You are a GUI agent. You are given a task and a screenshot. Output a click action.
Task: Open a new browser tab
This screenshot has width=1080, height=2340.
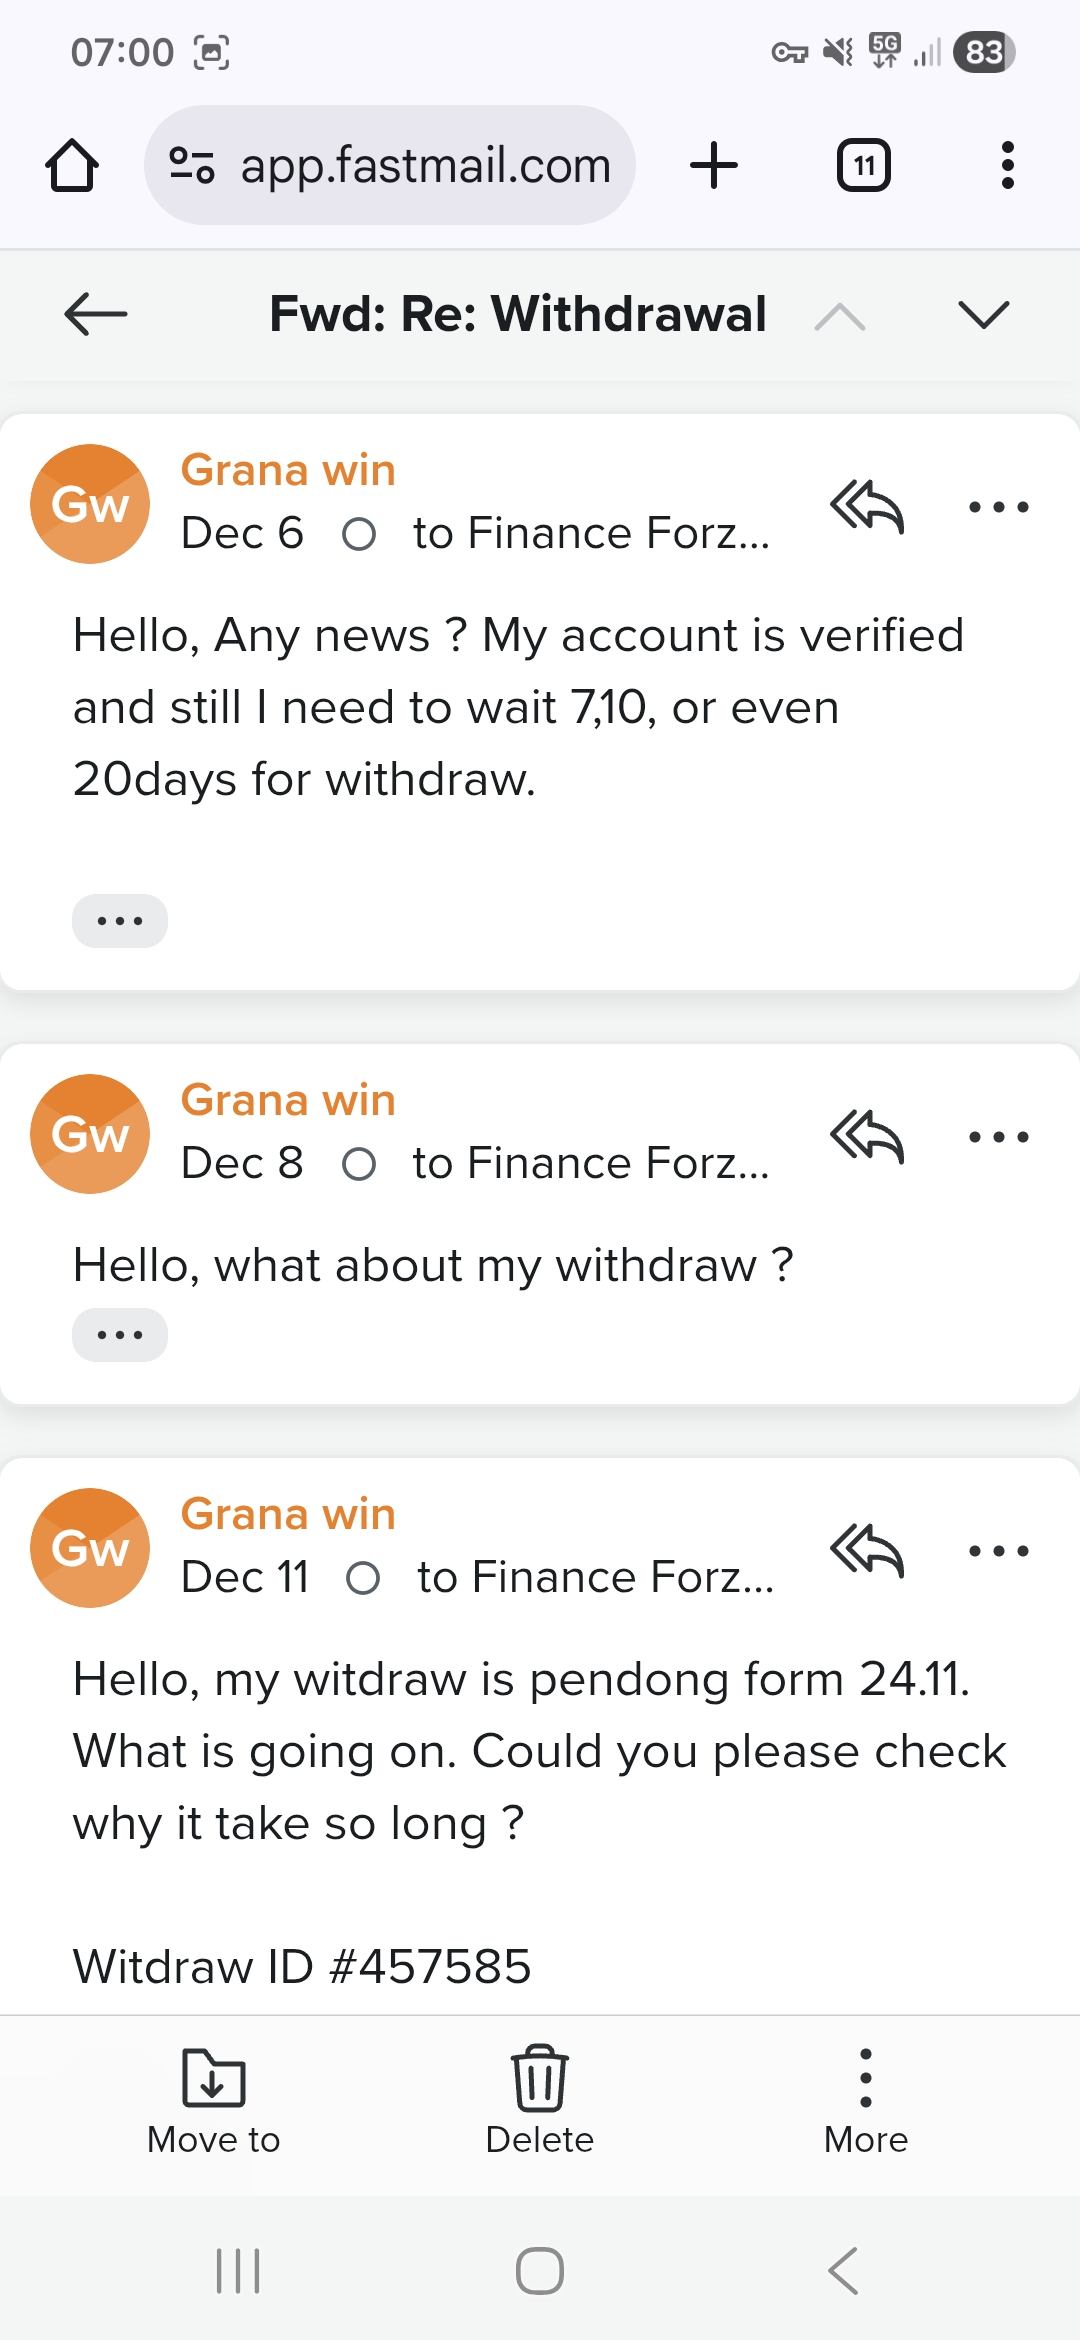(714, 165)
